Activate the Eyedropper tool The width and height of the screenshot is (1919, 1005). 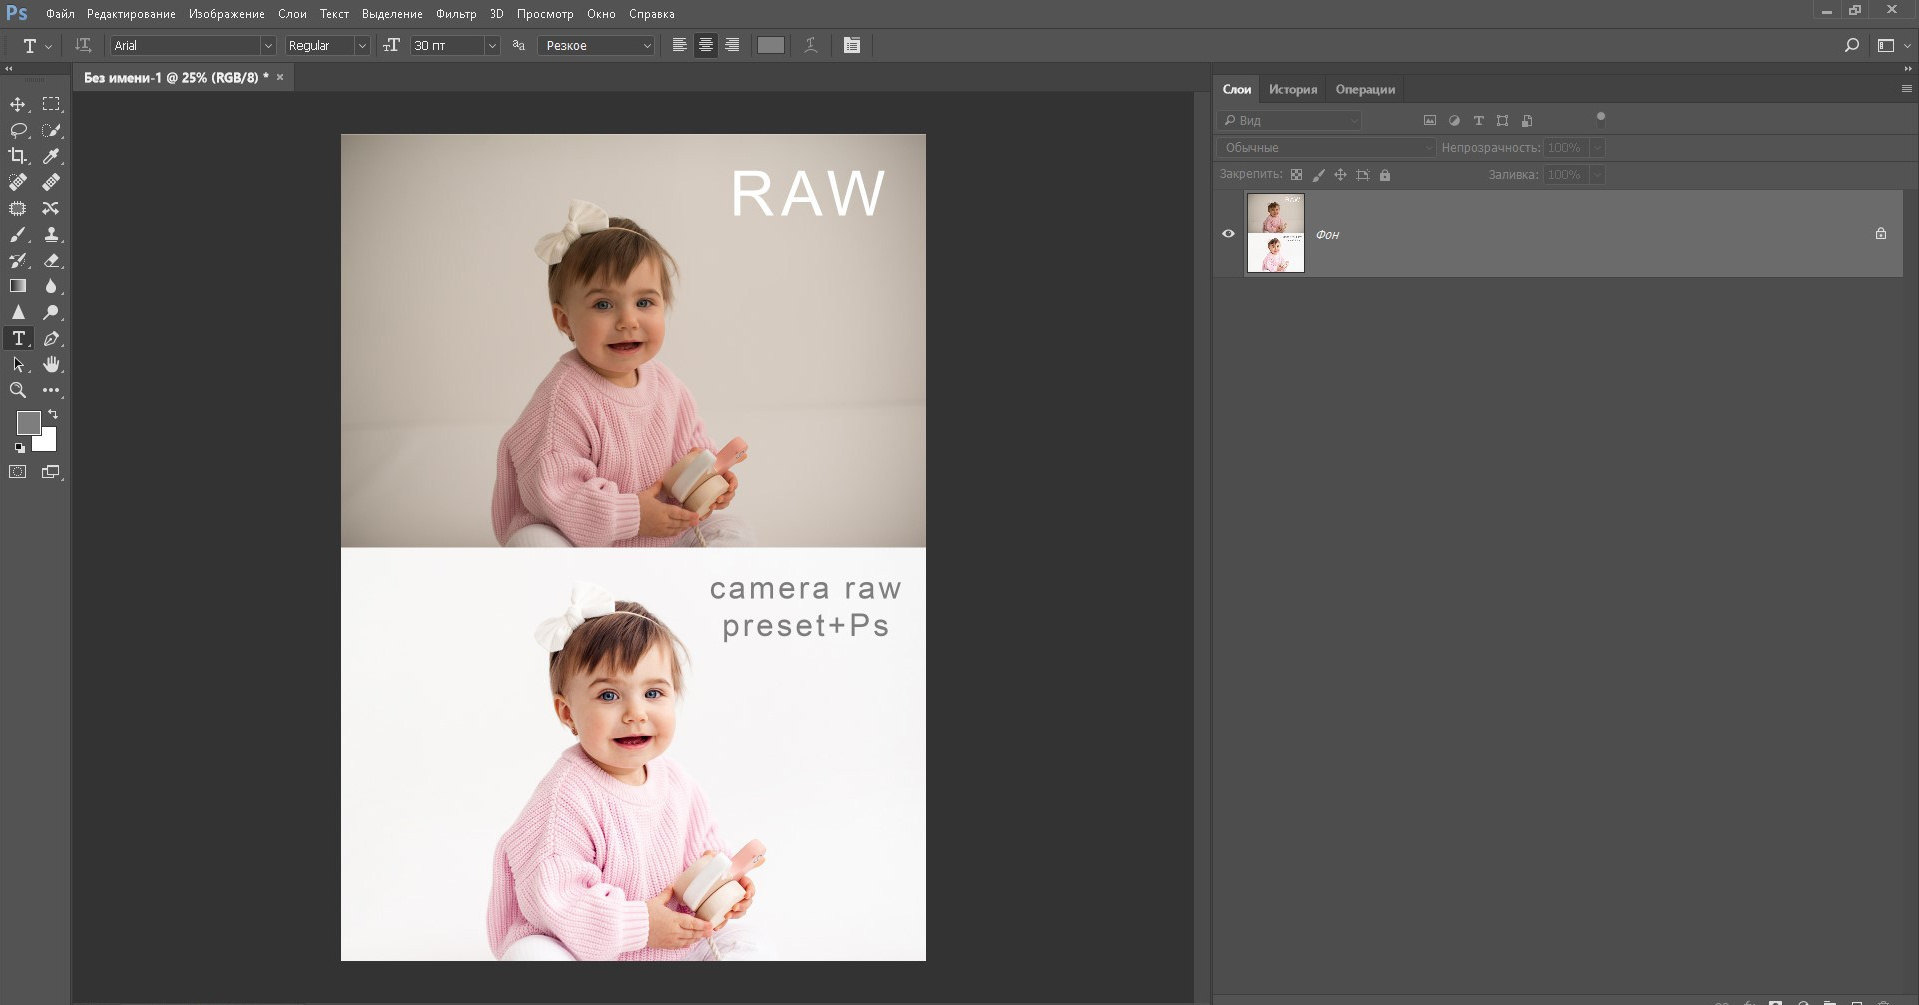tap(51, 156)
